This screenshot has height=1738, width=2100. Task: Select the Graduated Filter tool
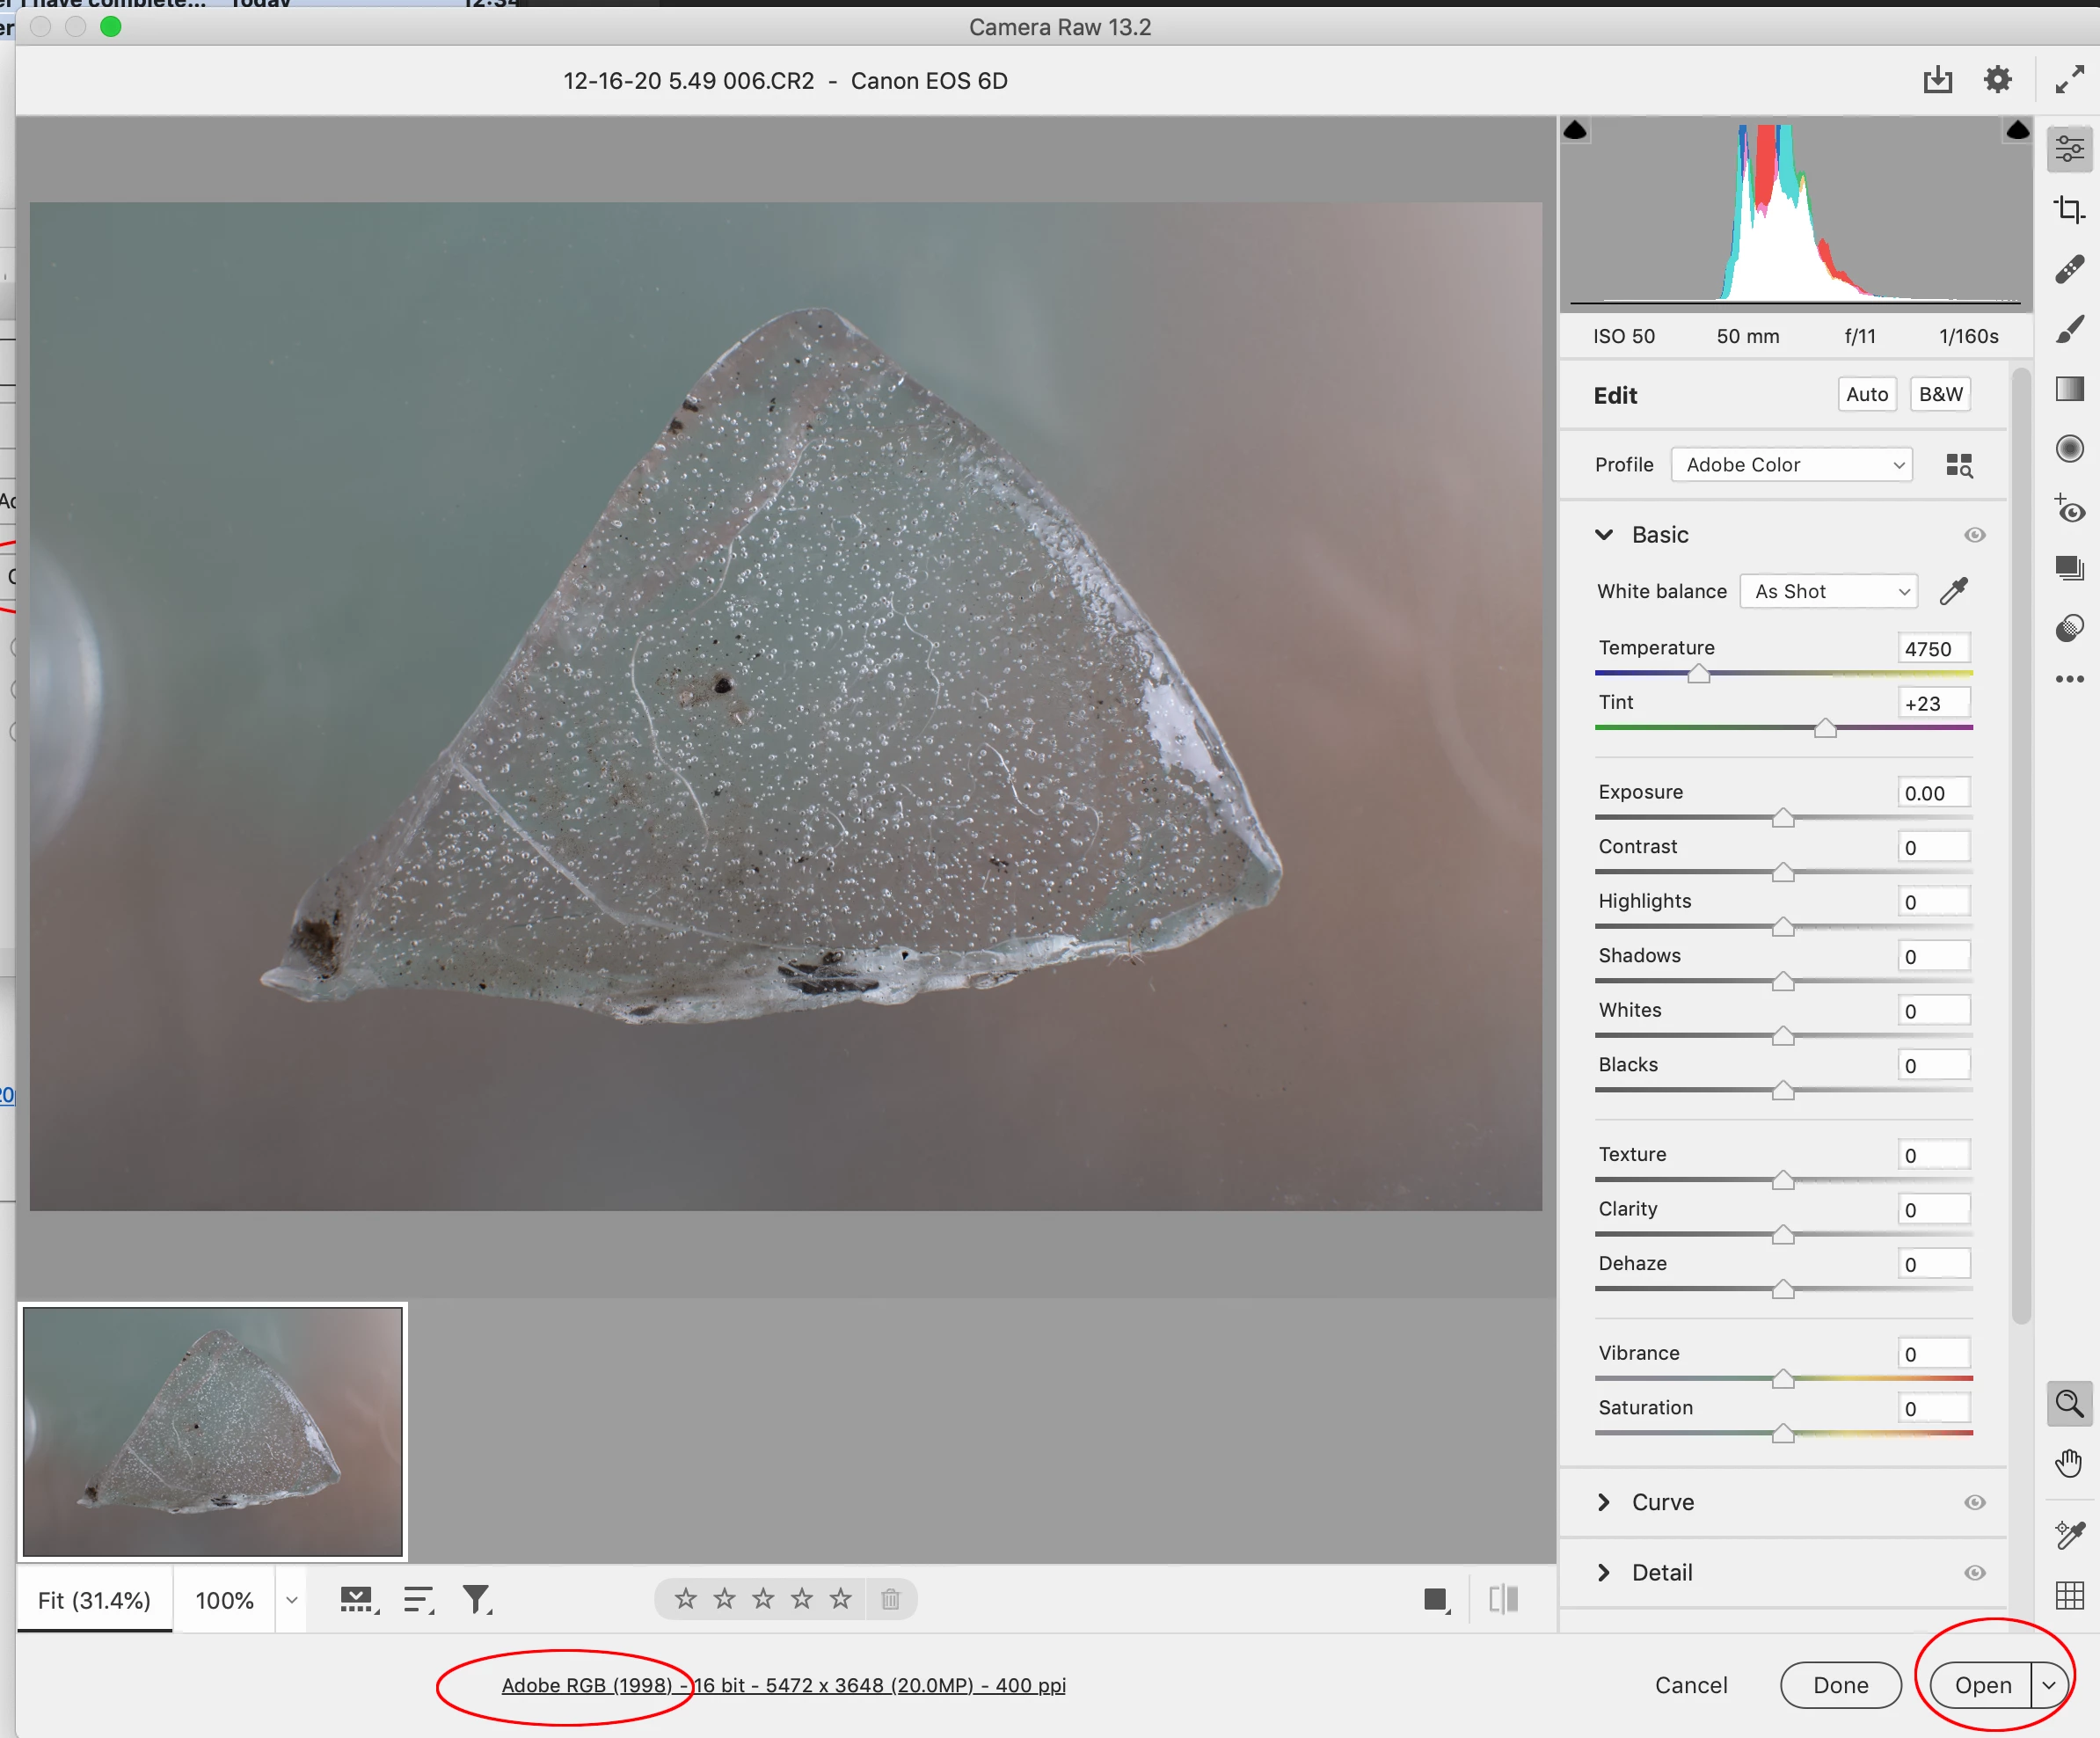(x=2068, y=389)
